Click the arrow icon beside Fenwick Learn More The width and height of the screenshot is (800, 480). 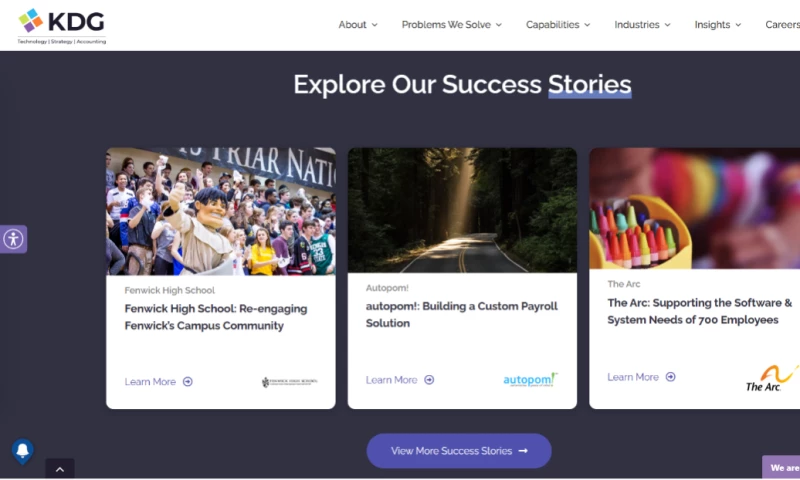pos(188,382)
